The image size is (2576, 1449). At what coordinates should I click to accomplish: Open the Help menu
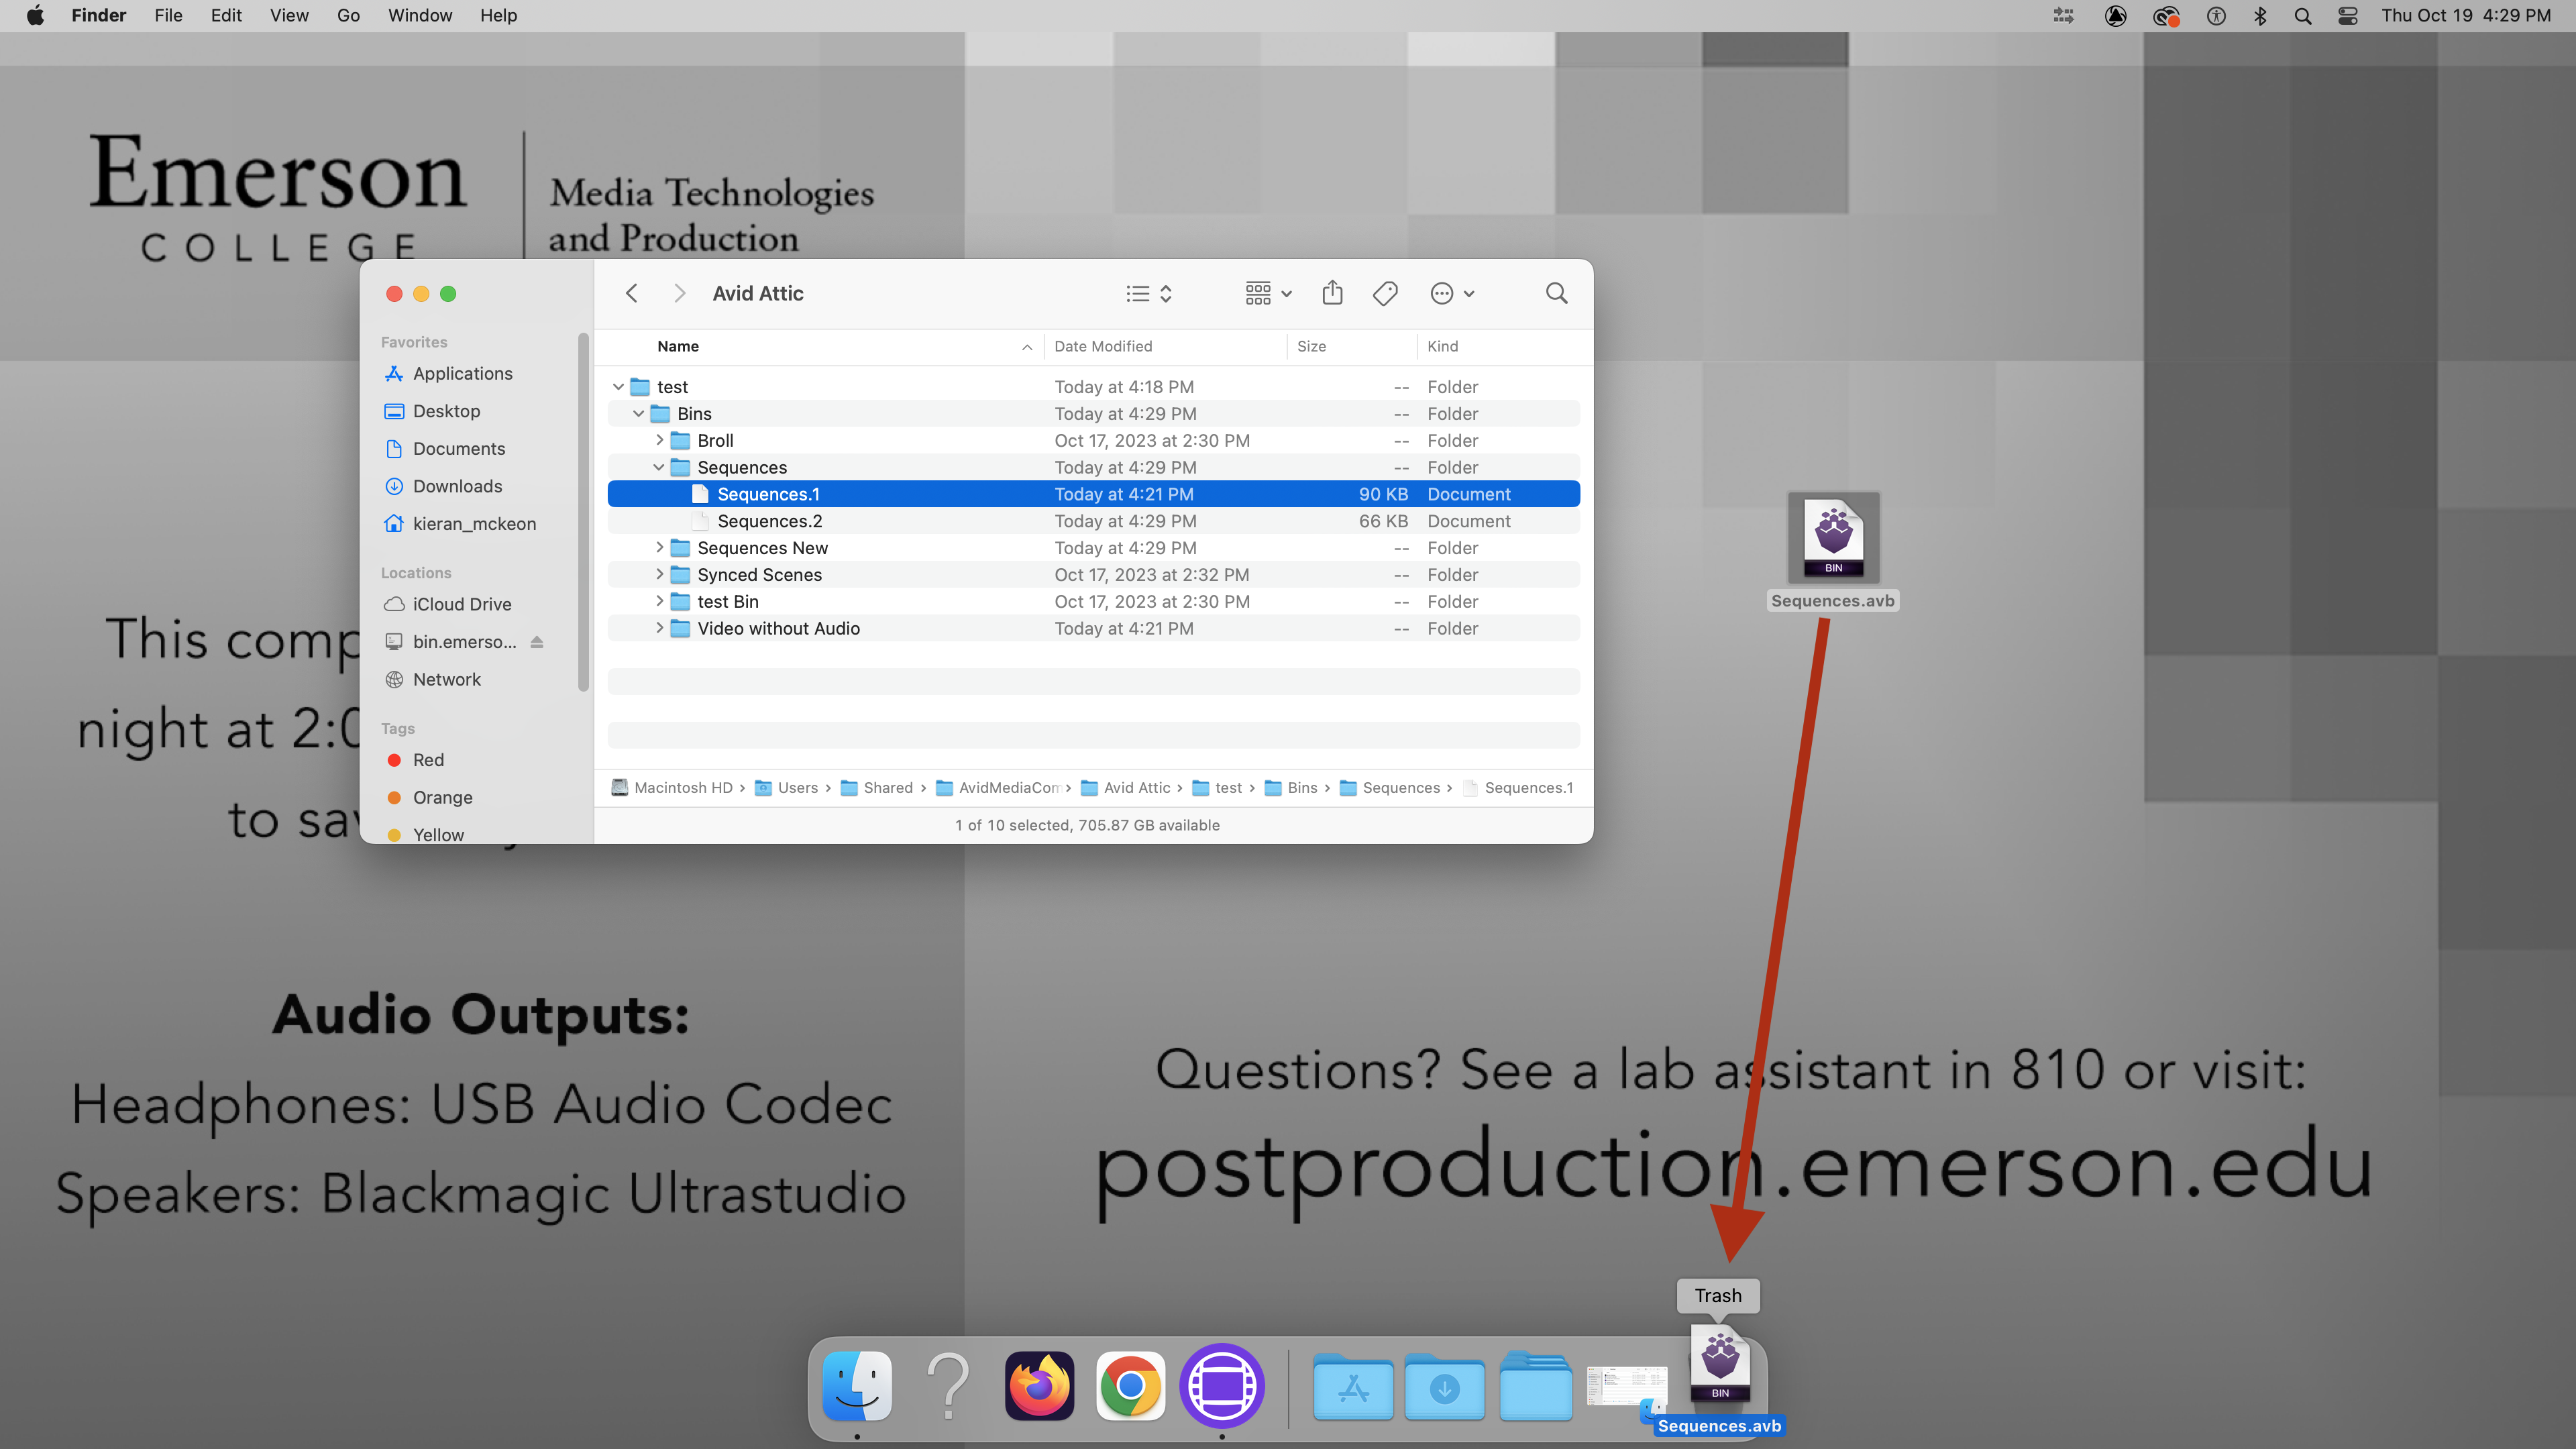coord(498,15)
